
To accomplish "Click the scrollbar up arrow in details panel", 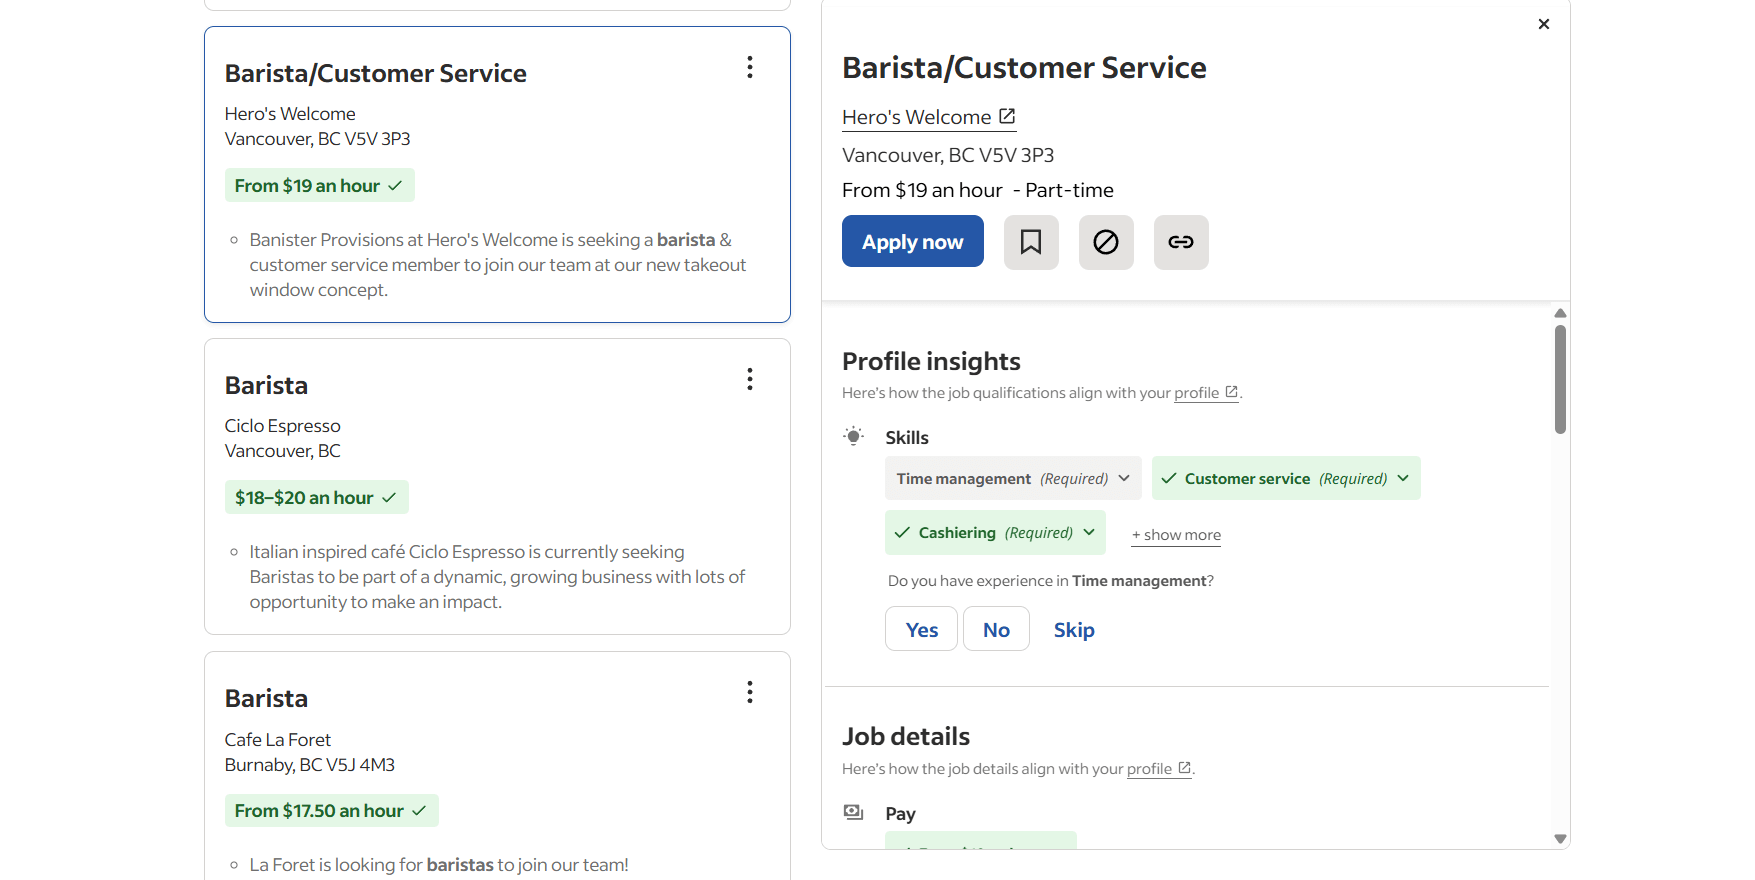I will 1560,313.
